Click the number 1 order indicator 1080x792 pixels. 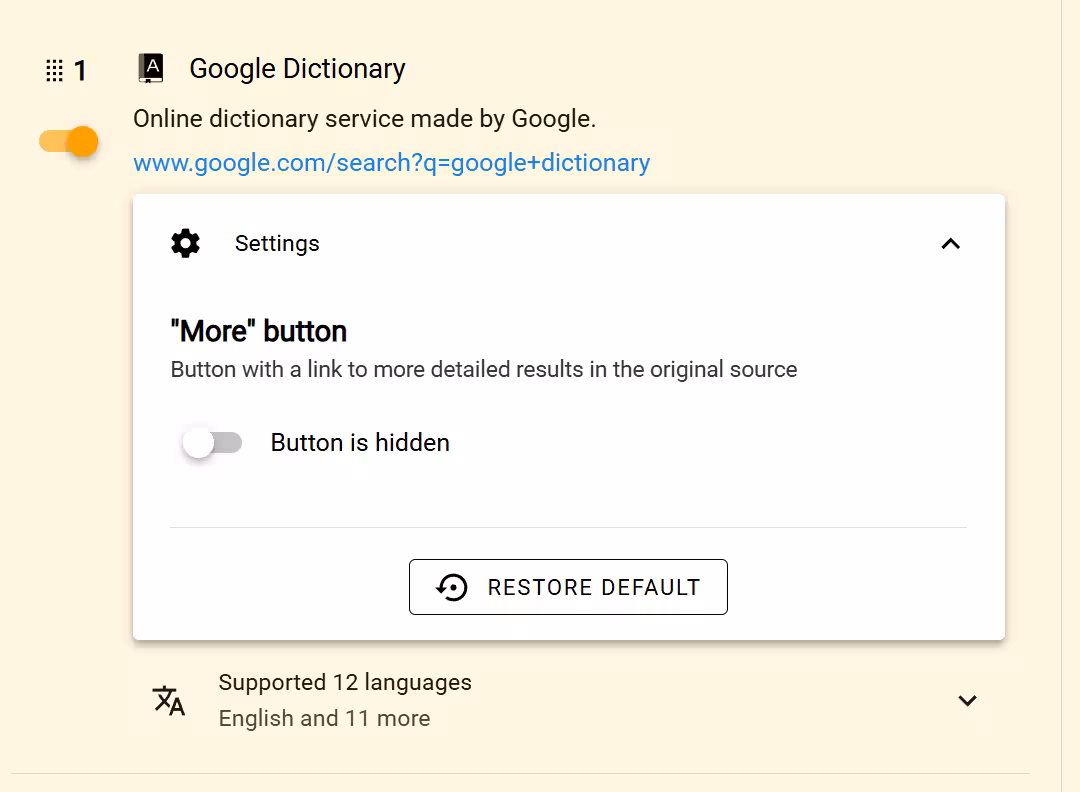[x=81, y=71]
